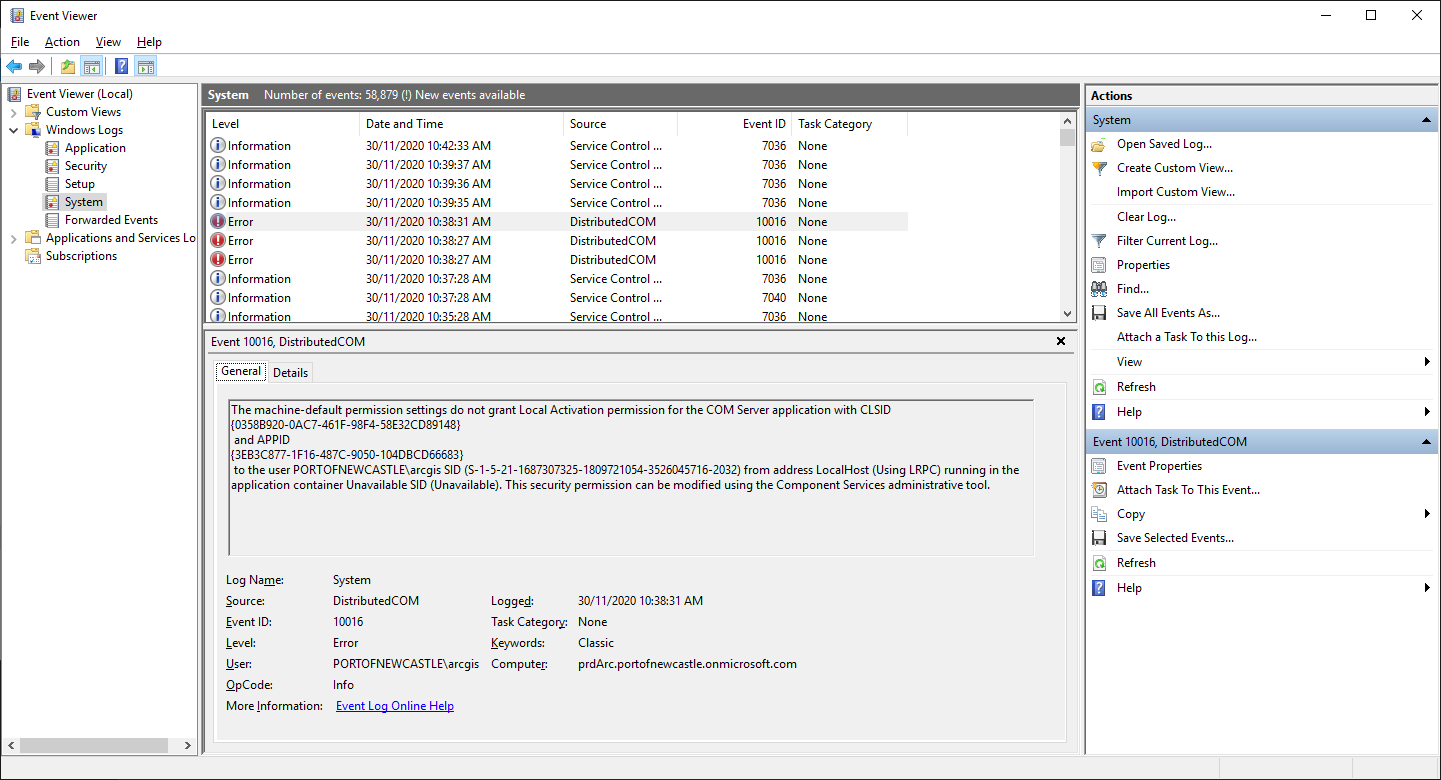Click the Create Custom View funnel icon
The width and height of the screenshot is (1441, 780).
1098,168
